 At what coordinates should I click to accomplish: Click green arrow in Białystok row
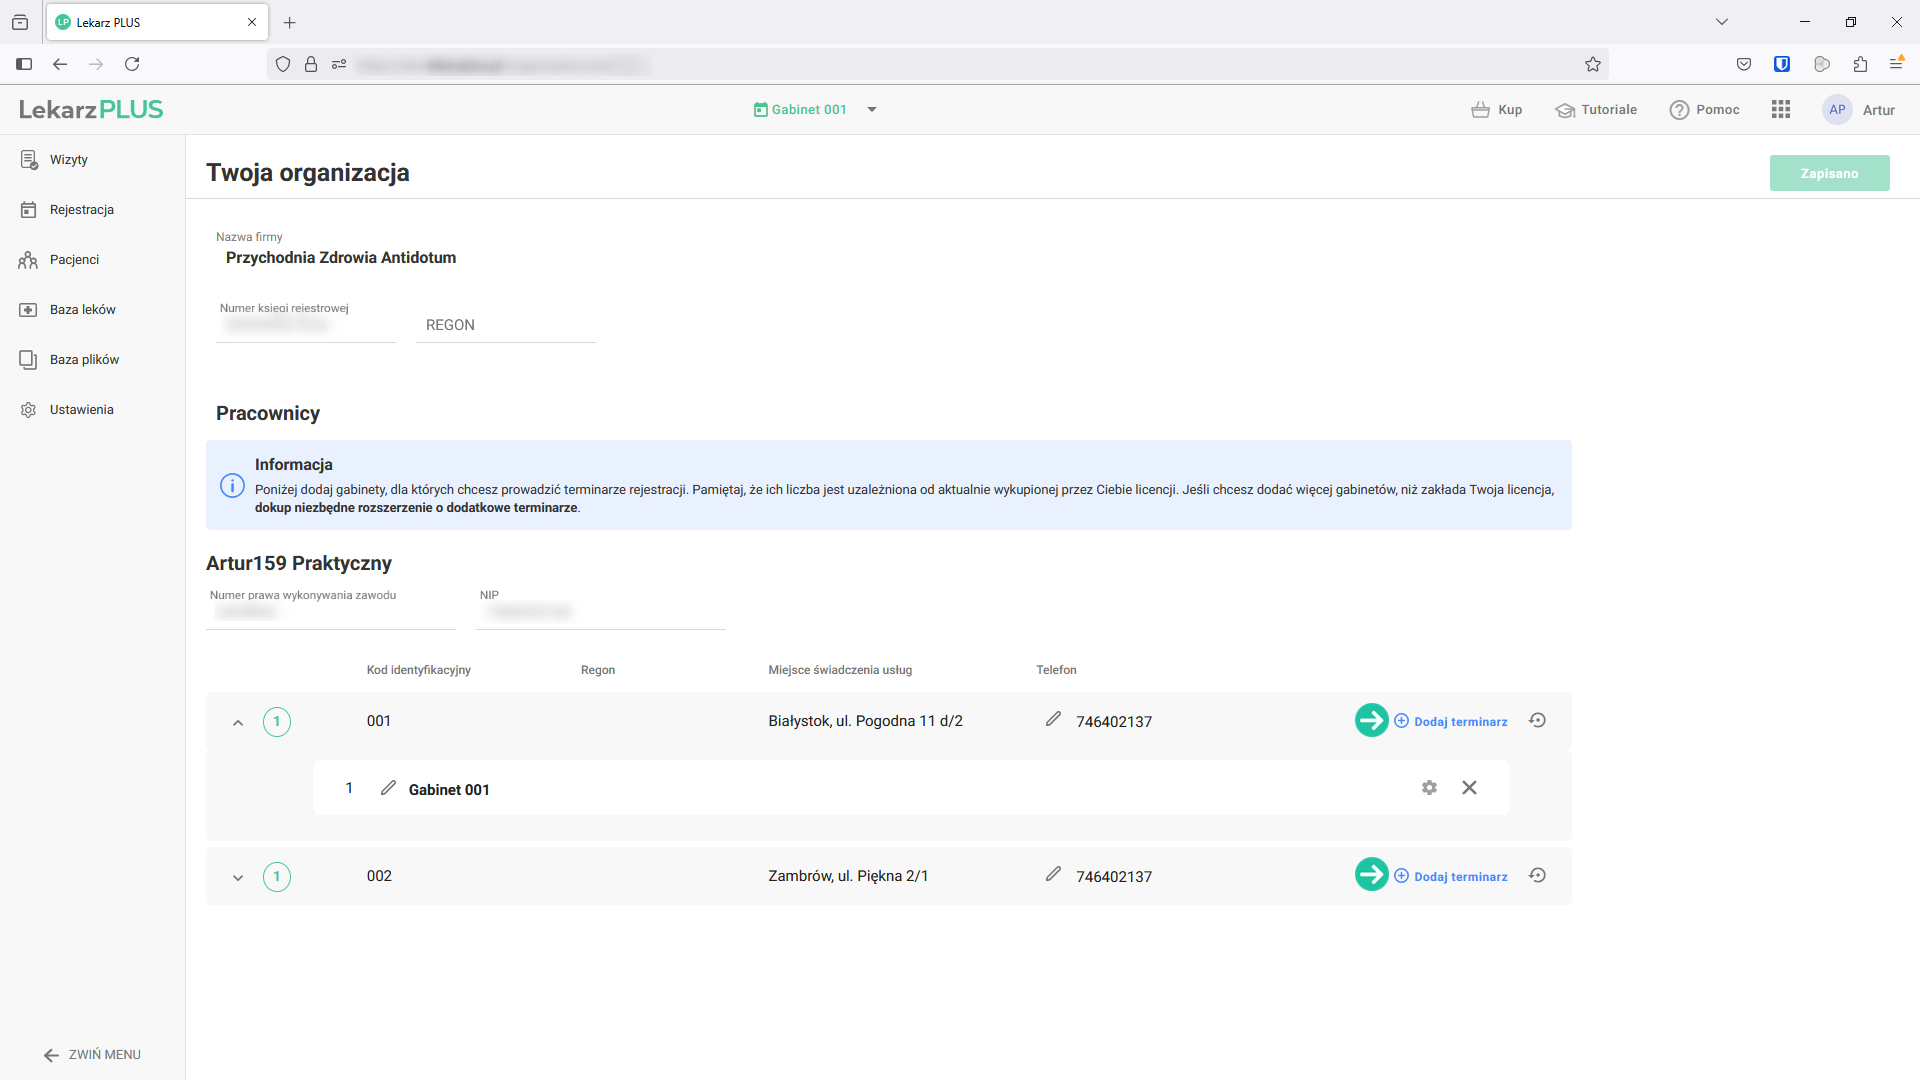click(1371, 720)
